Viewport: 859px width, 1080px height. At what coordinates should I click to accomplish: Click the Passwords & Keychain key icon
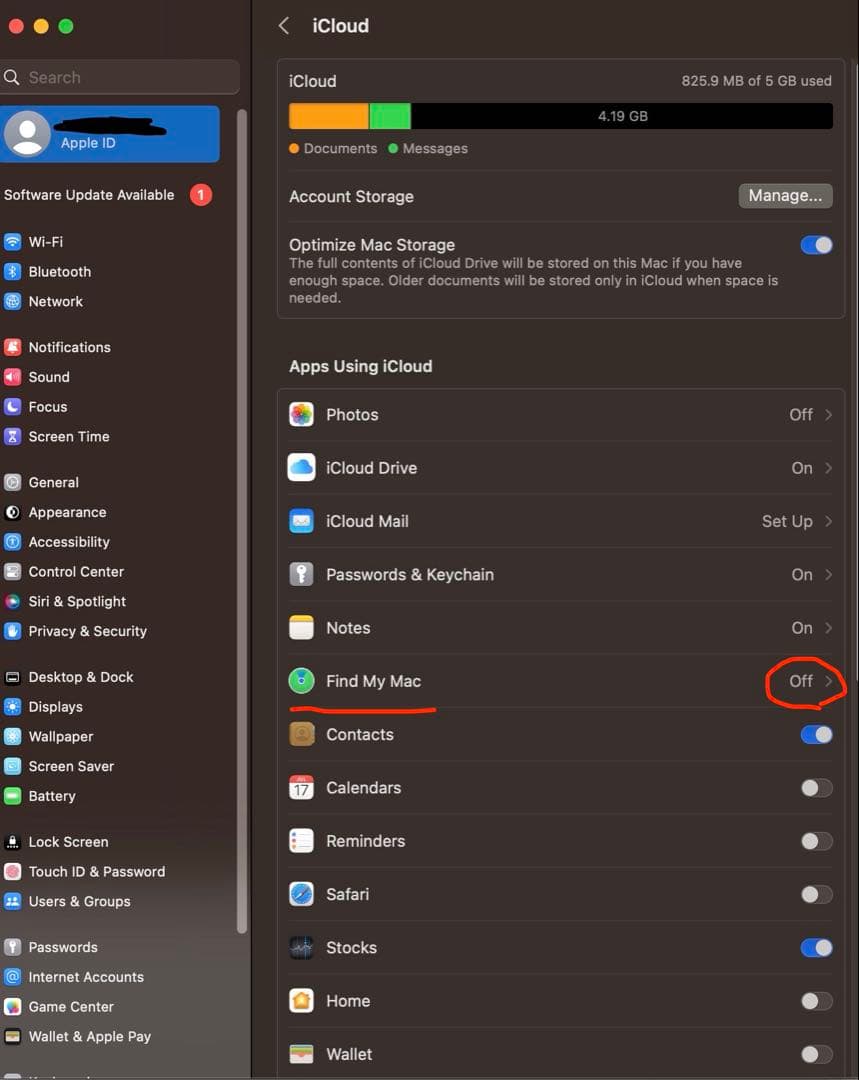[301, 575]
